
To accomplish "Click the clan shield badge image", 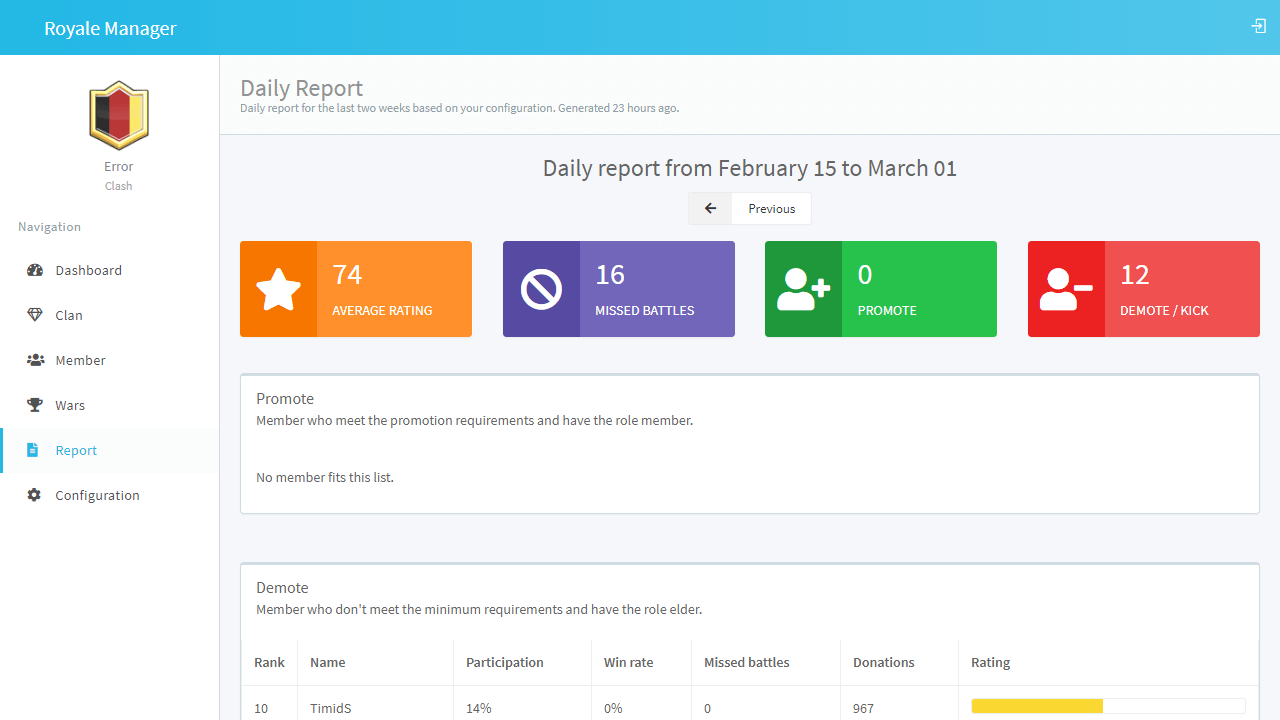I will 119,115.
